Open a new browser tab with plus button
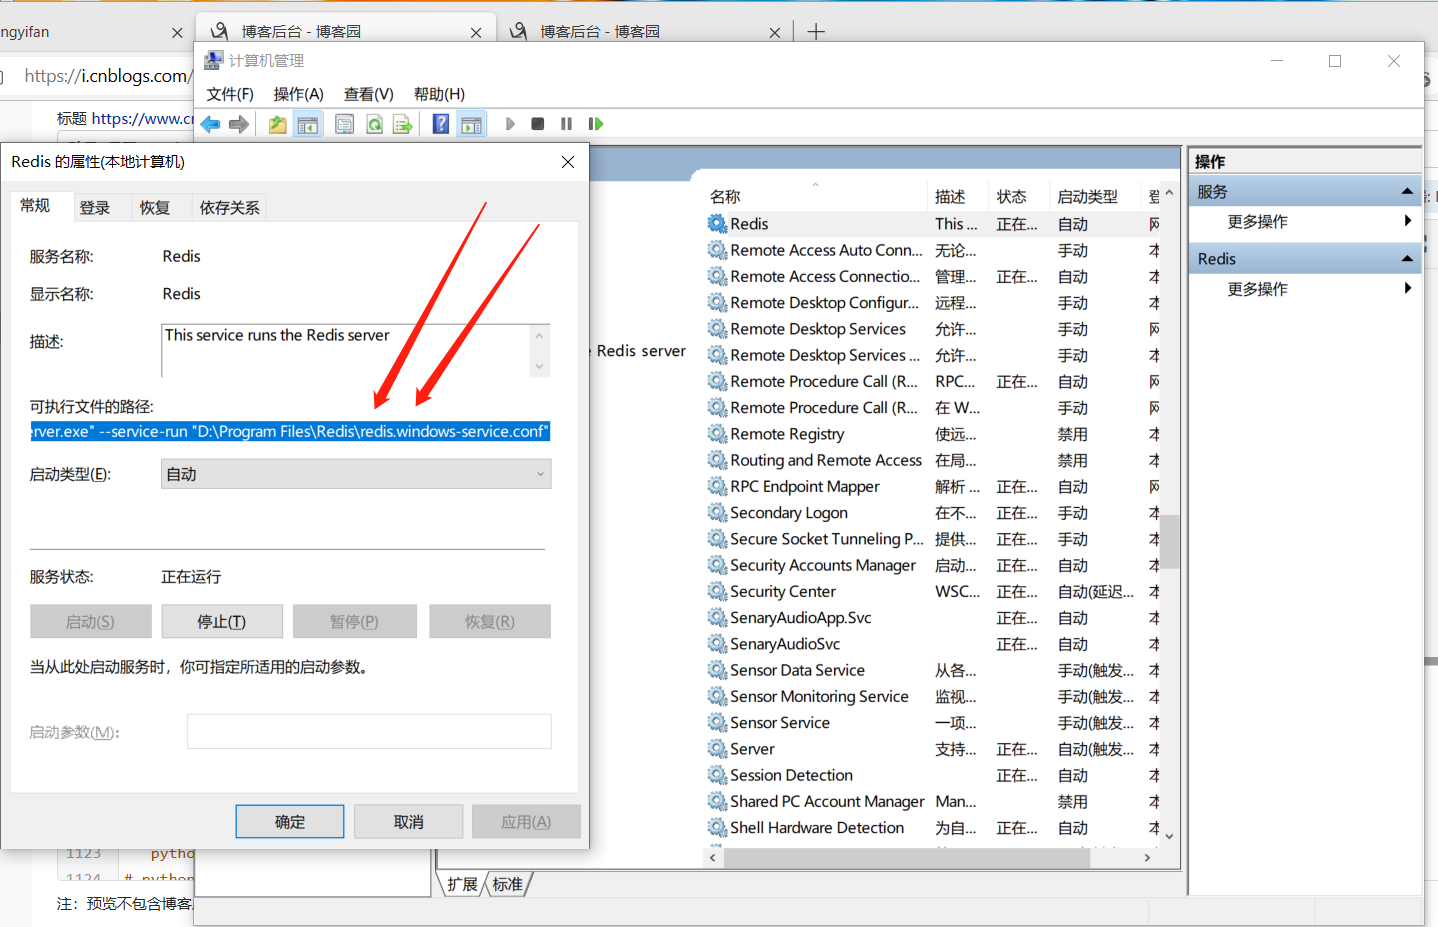 [x=816, y=32]
